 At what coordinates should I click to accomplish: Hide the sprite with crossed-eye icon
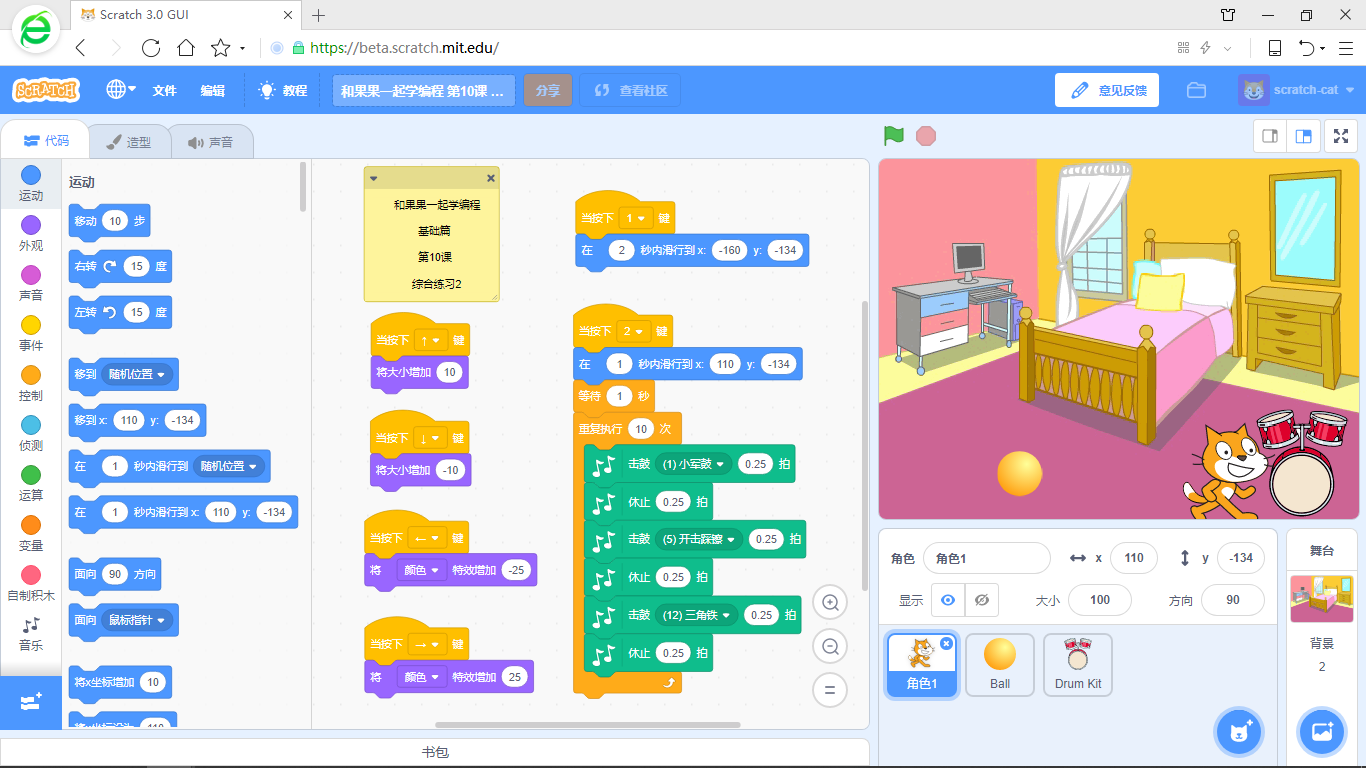click(x=982, y=600)
